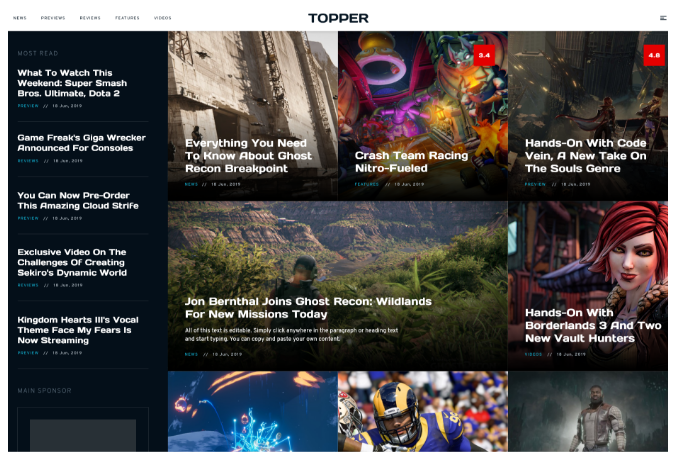Click Reviews tag under Giga Wrecker article
The width and height of the screenshot is (677, 461).
coord(28,161)
